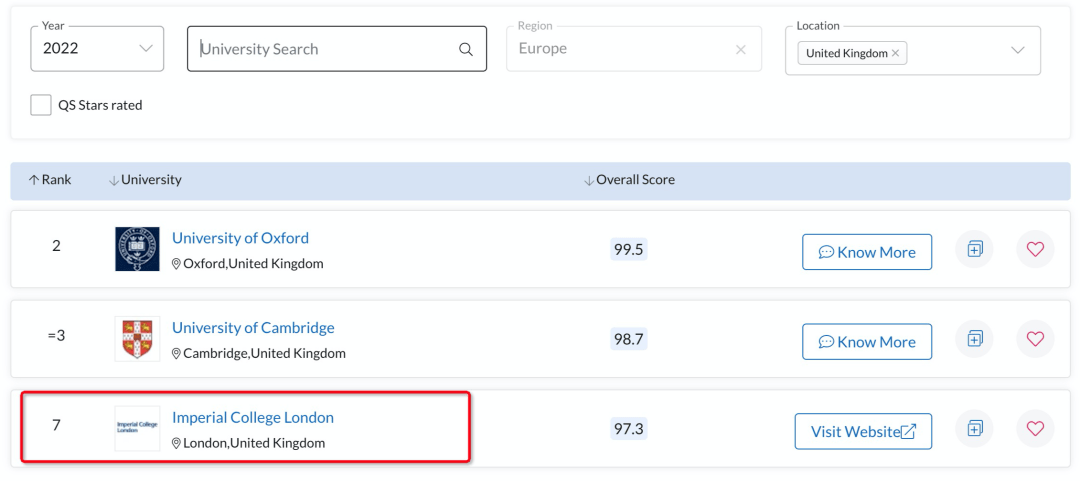The height and width of the screenshot is (481, 1080).
Task: Favorite Imperial College London with heart icon
Action: (x=1035, y=429)
